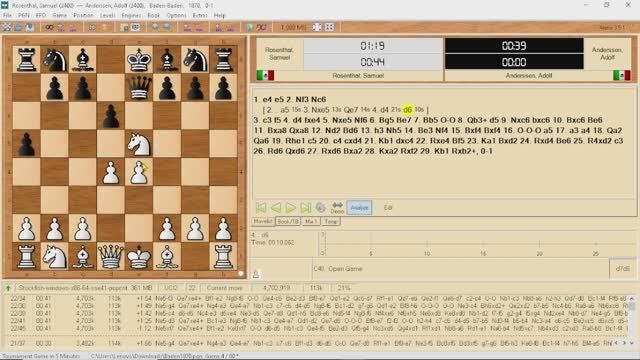Screen dimensions: 640x360
Task: Click the d7d6 last-move box
Action: tap(622, 269)
